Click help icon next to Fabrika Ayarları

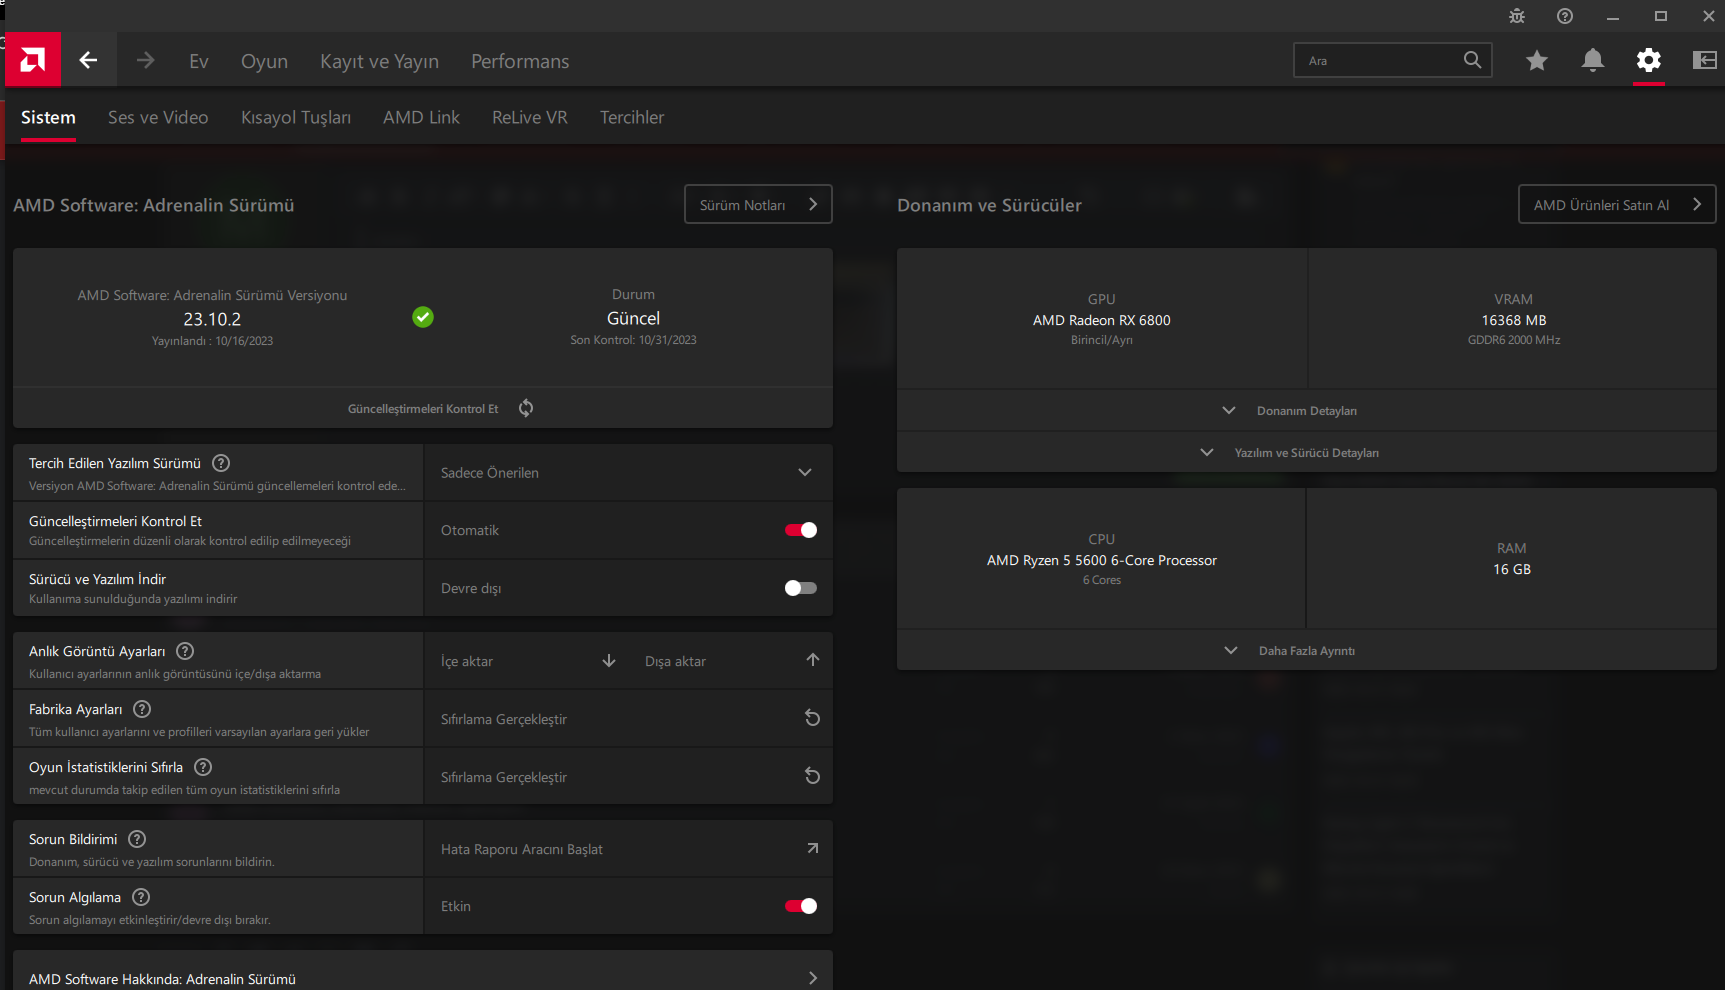coord(142,709)
